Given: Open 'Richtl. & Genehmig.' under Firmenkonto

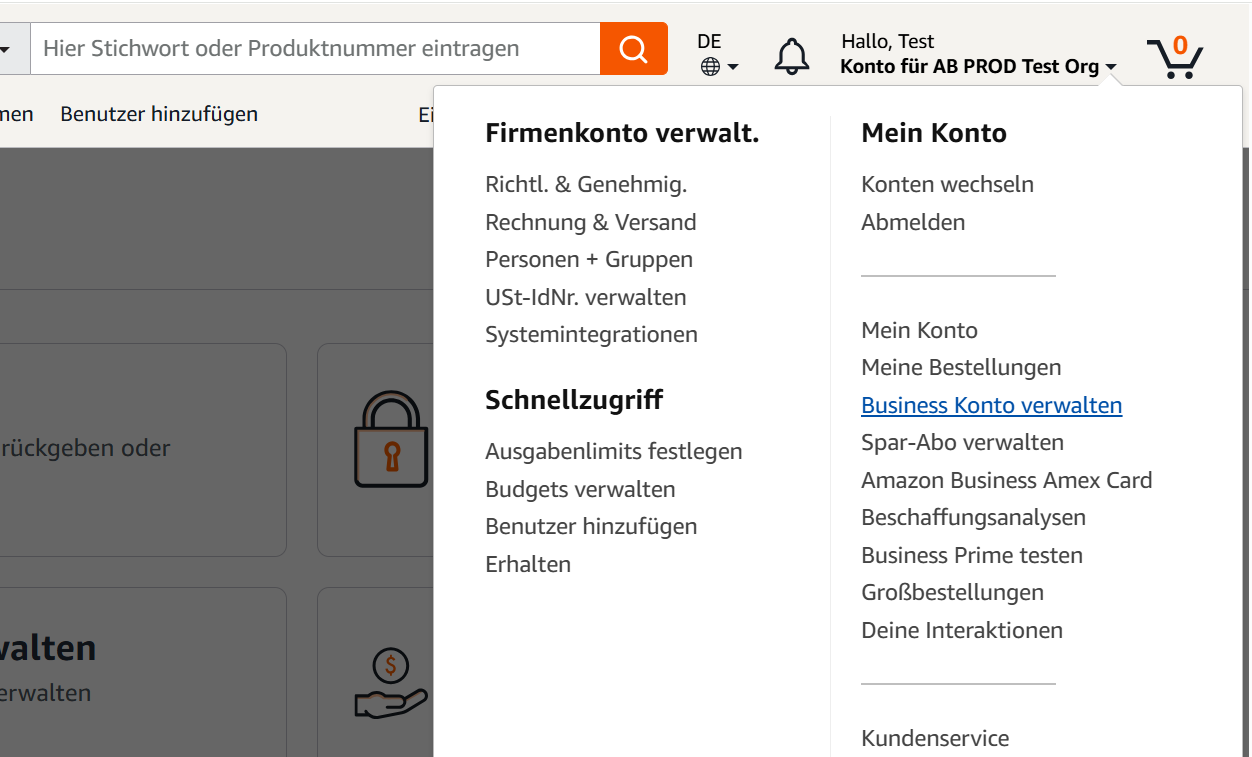Looking at the screenshot, I should coord(586,184).
